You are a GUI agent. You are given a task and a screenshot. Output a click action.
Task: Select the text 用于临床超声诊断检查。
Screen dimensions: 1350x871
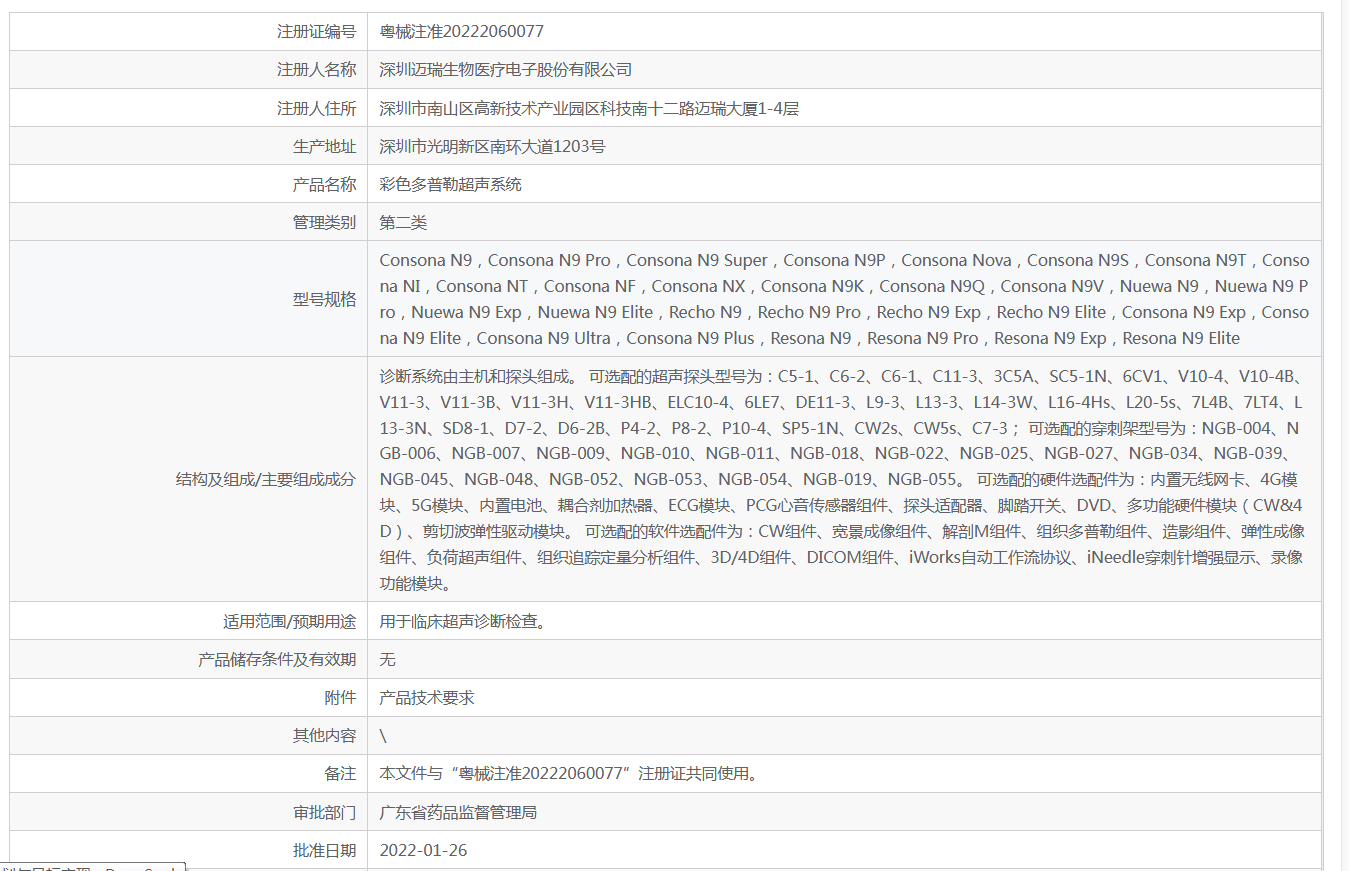pos(464,621)
